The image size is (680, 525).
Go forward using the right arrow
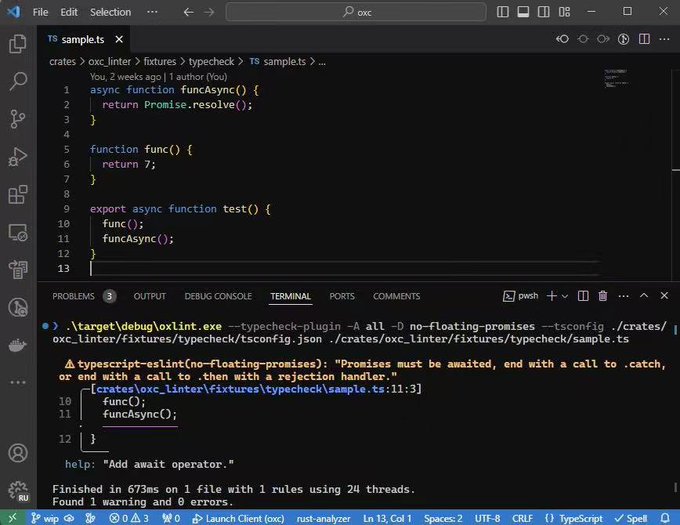(209, 12)
